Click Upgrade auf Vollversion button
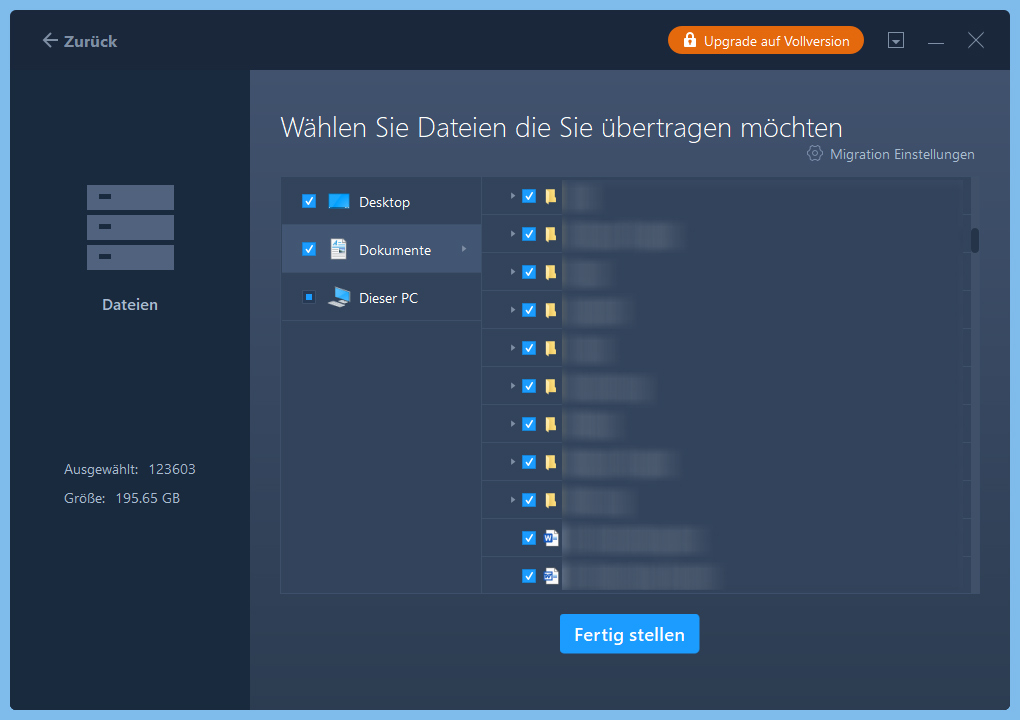 [x=765, y=41]
